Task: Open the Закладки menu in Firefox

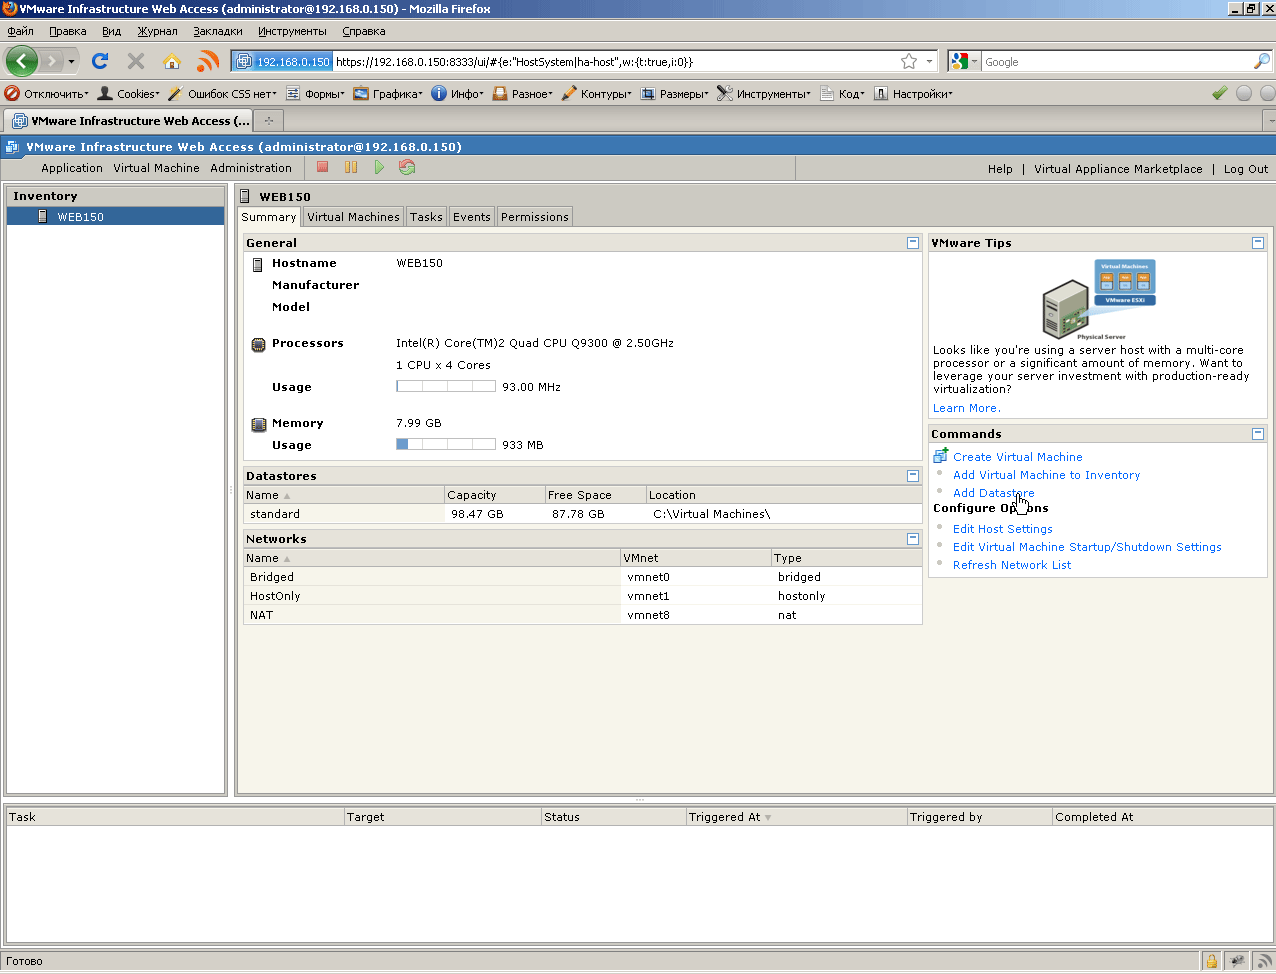Action: [x=218, y=31]
